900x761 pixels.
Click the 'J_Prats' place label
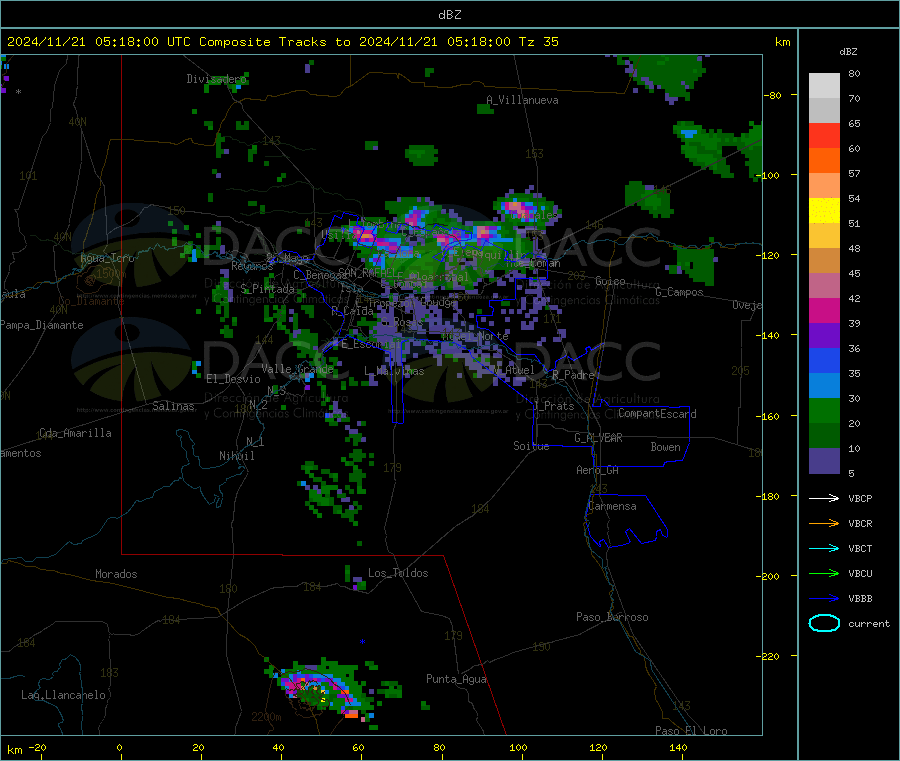553,405
